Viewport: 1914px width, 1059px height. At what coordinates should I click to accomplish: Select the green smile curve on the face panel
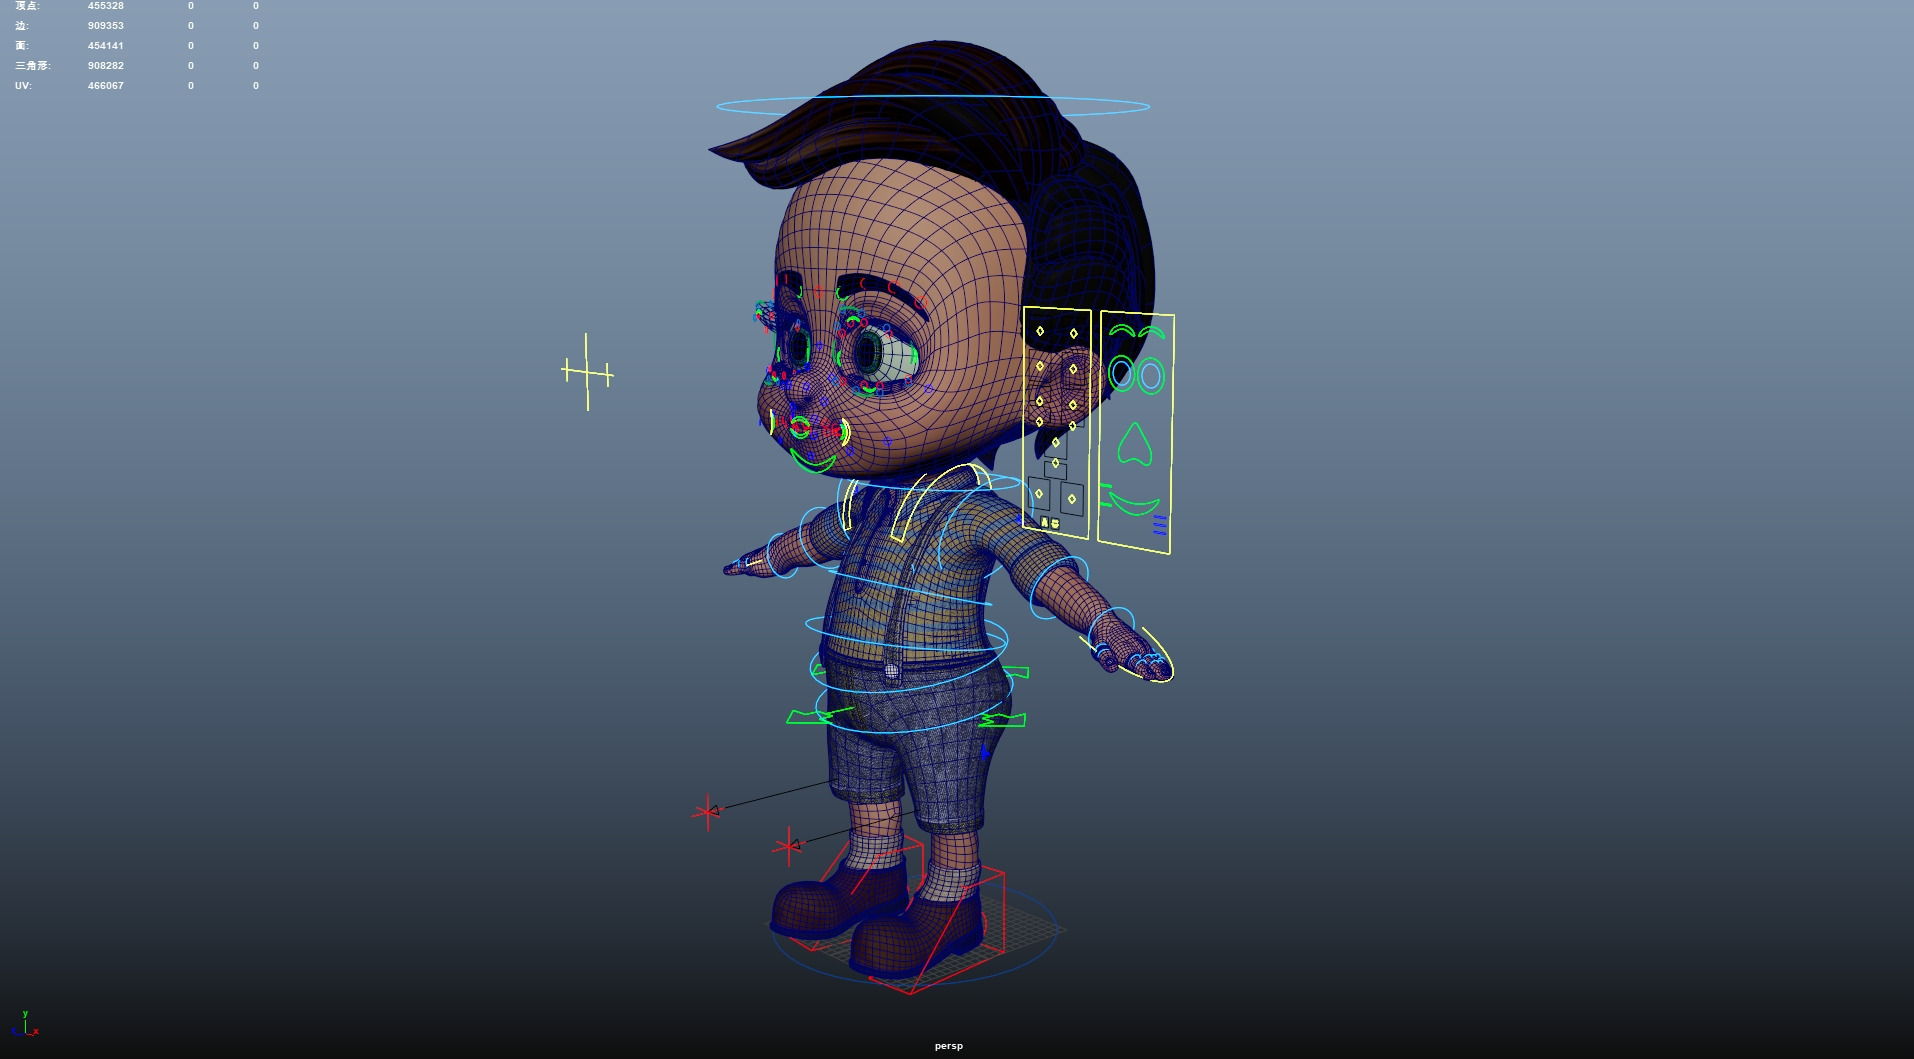click(1133, 503)
